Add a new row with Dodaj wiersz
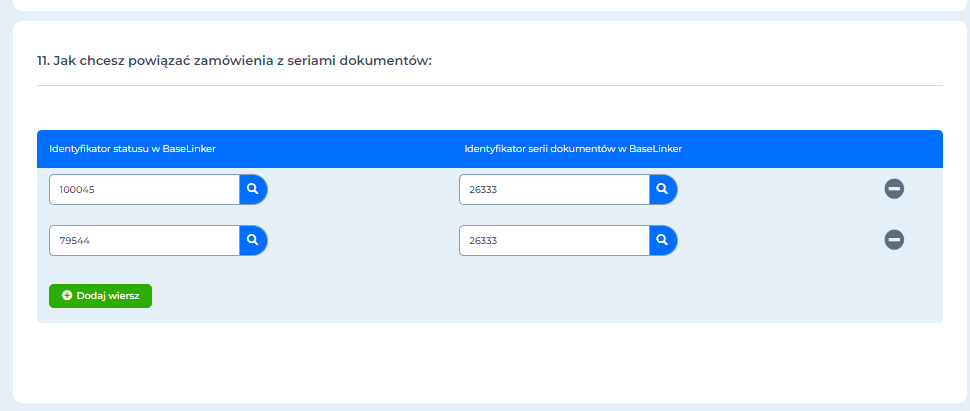Image resolution: width=970 pixels, height=411 pixels. pyautogui.click(x=100, y=296)
